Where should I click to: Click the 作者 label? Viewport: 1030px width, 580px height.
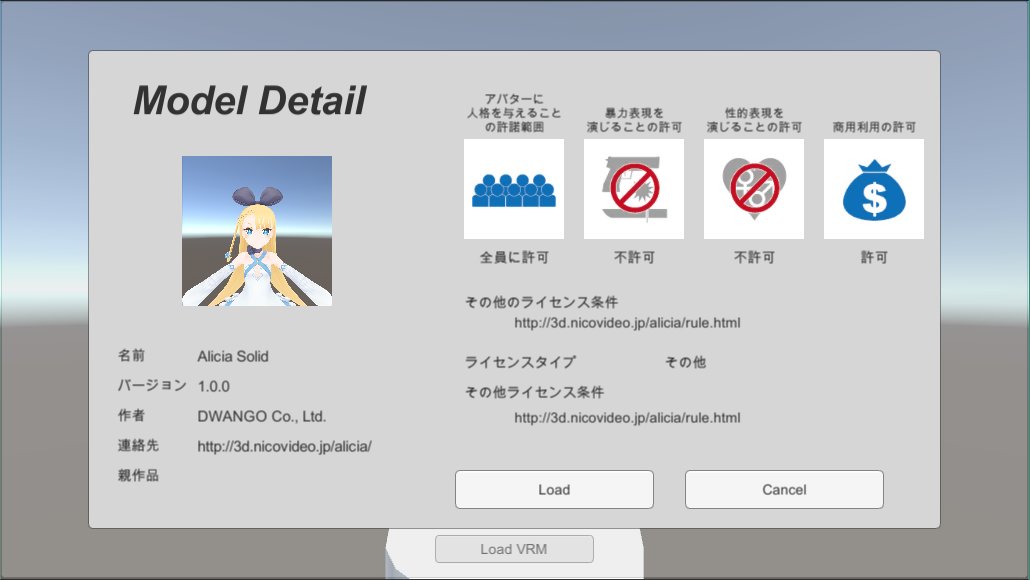[x=131, y=415]
